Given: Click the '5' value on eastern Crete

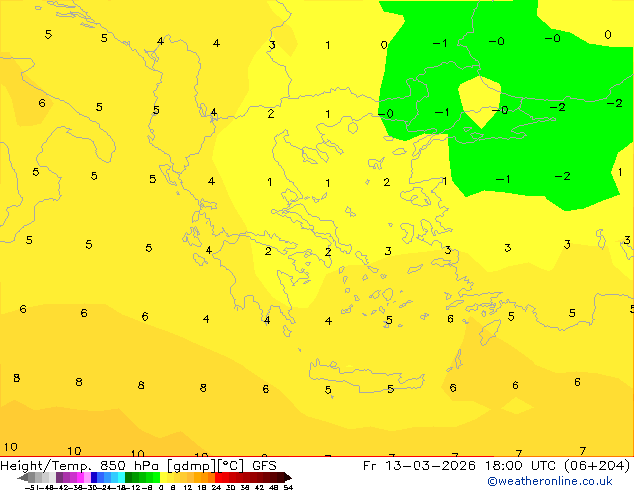Looking at the screenshot, I should click(x=390, y=389).
